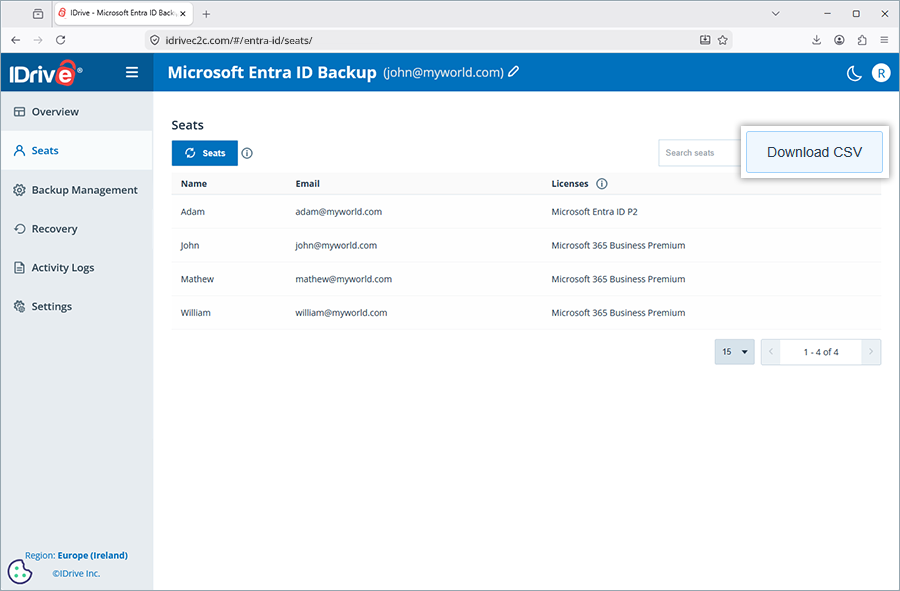The image size is (900, 591).
Task: Expand the 15 rows-per-page dropdown
Action: pos(734,352)
